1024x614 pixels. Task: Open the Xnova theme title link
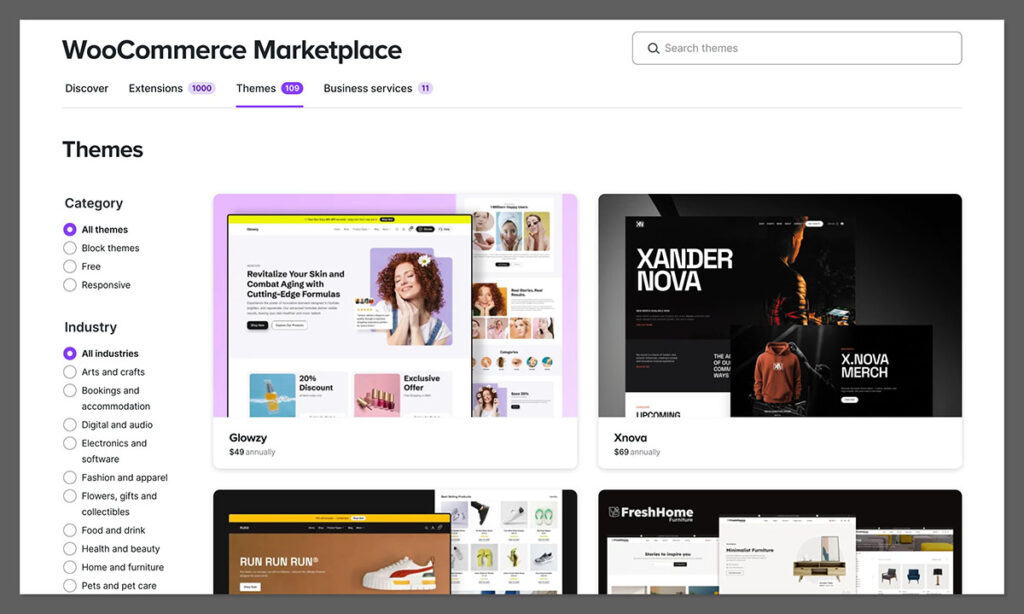629,438
